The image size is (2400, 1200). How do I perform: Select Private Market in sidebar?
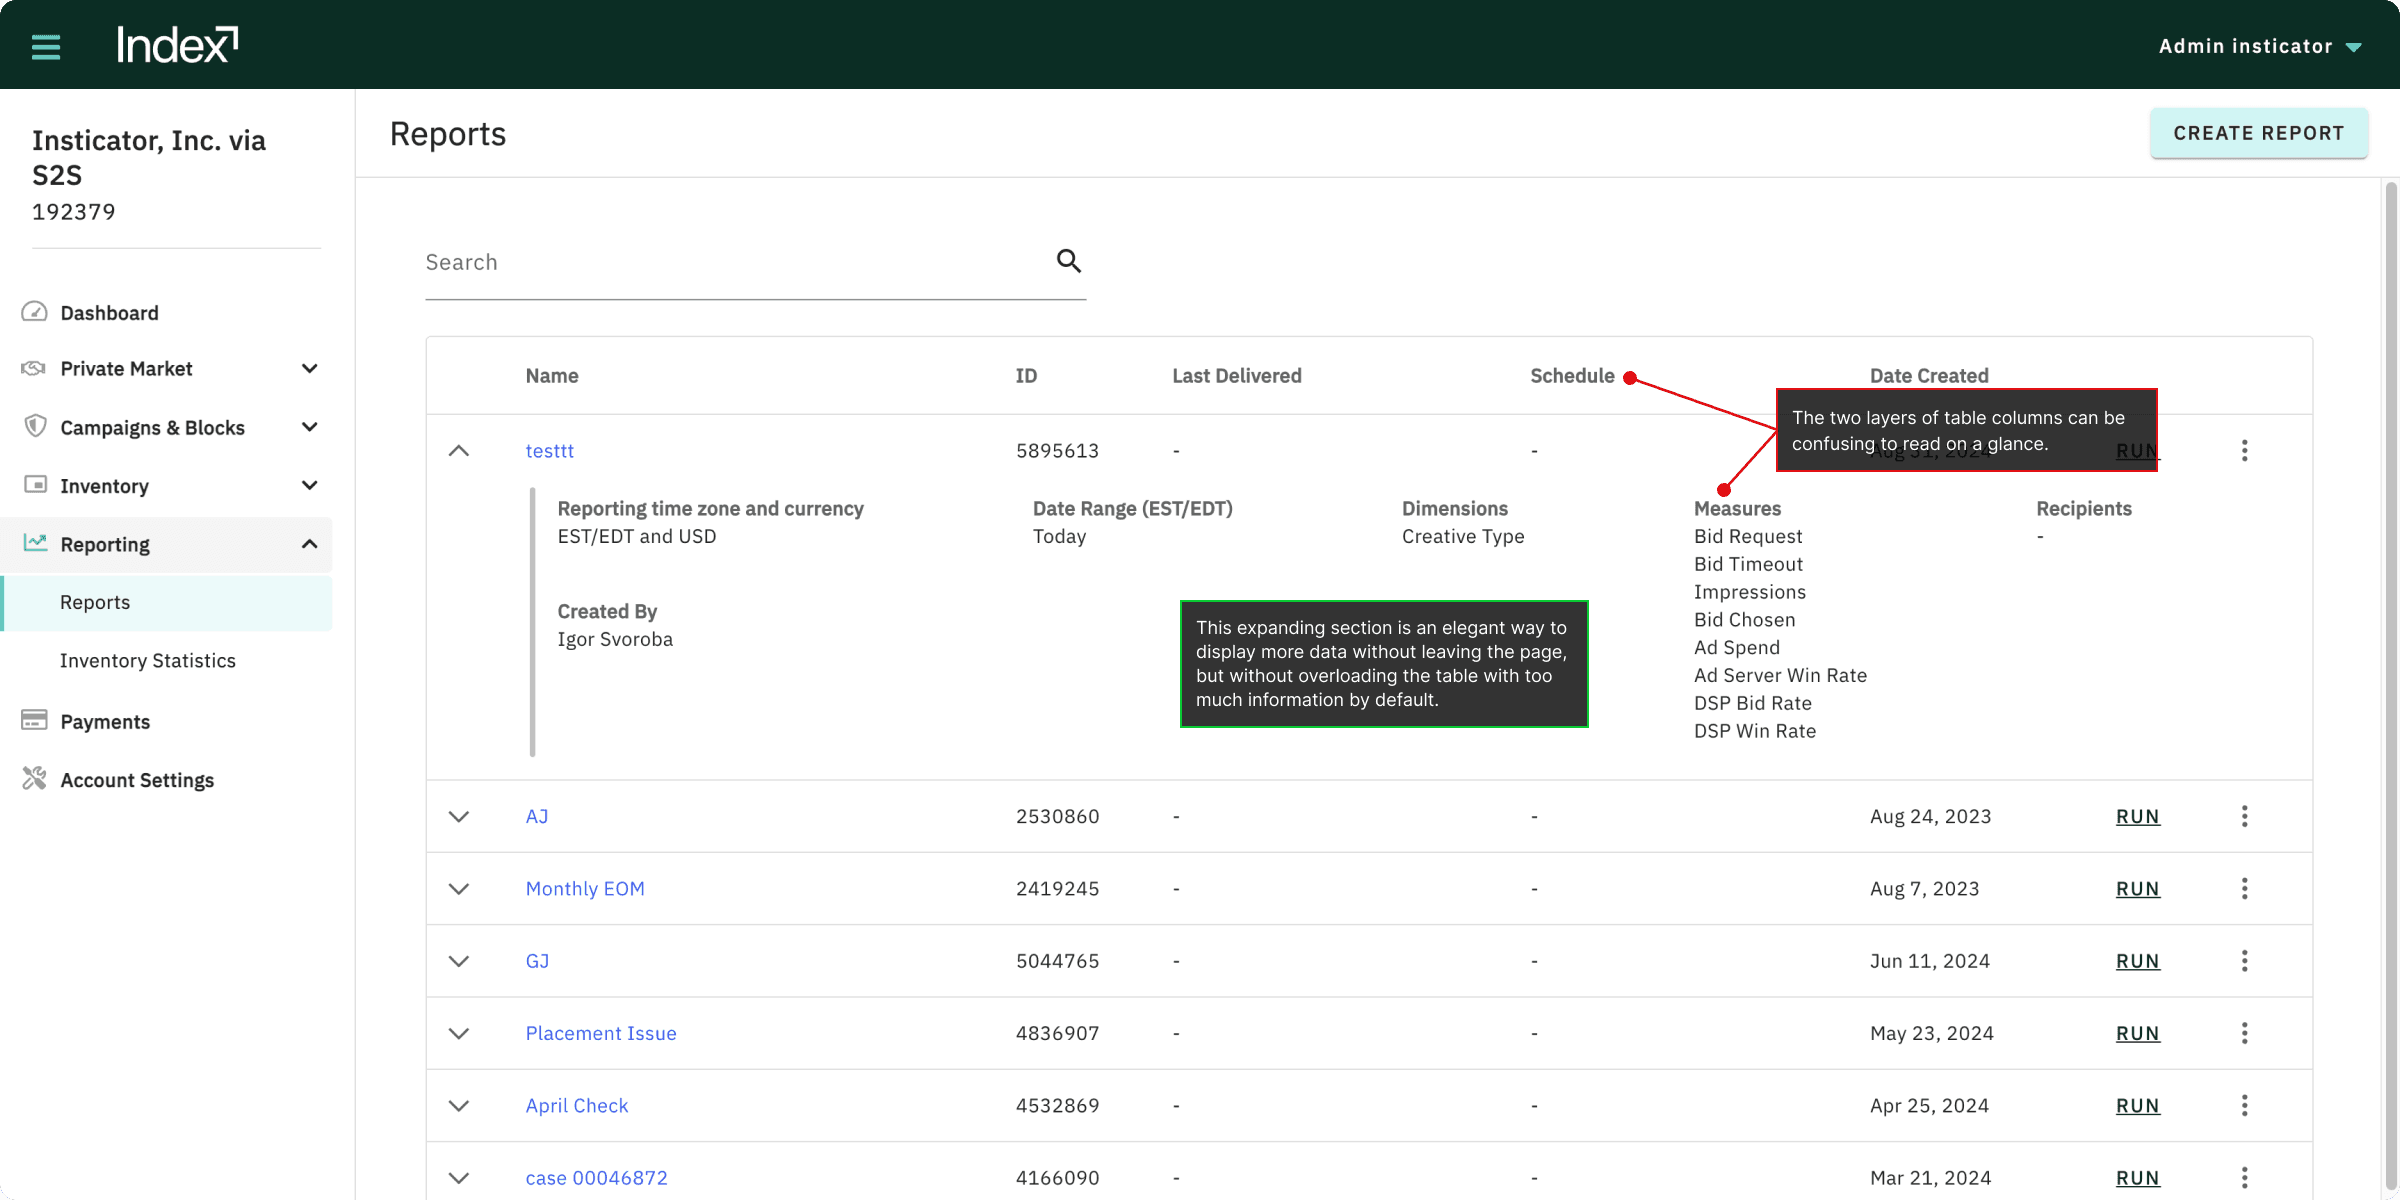pos(126,369)
